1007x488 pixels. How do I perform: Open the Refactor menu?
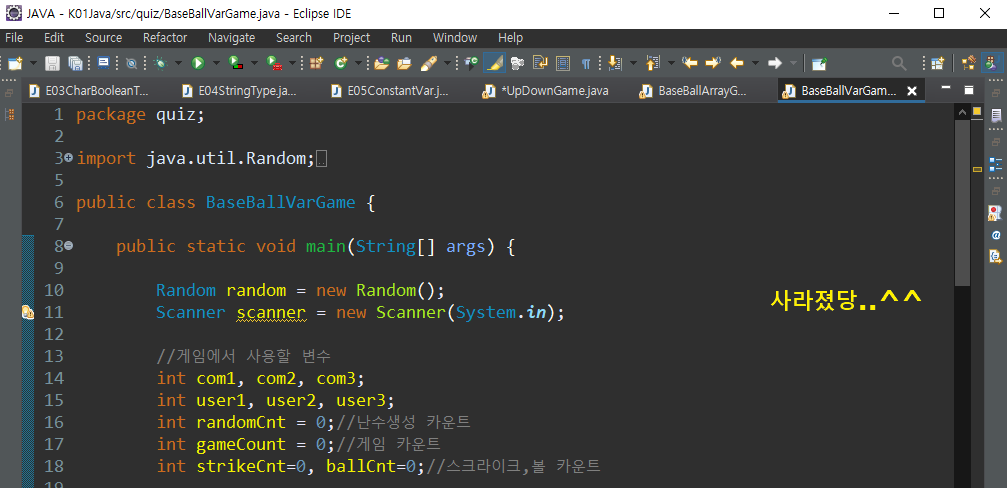(165, 38)
